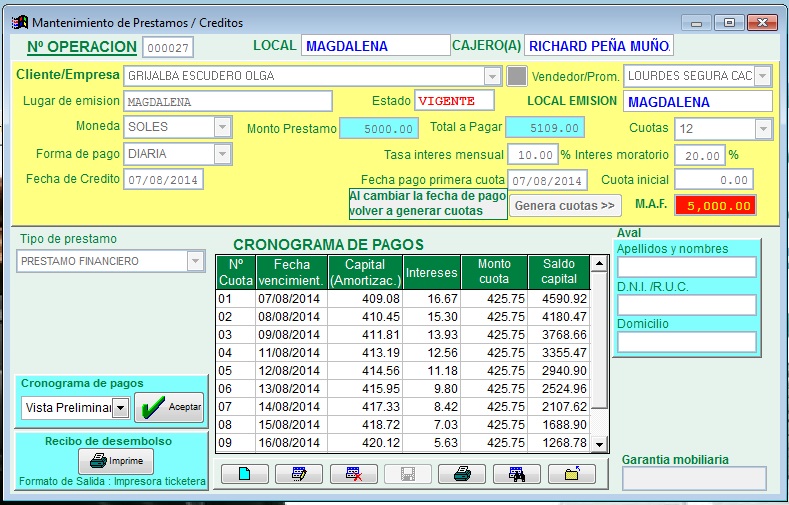Click the printer icon in bottom toolbar

pyautogui.click(x=461, y=473)
